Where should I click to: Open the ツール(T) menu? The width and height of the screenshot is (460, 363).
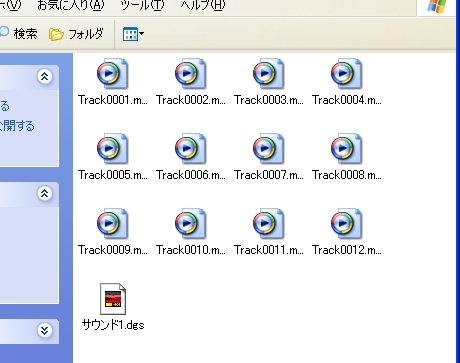[x=142, y=5]
